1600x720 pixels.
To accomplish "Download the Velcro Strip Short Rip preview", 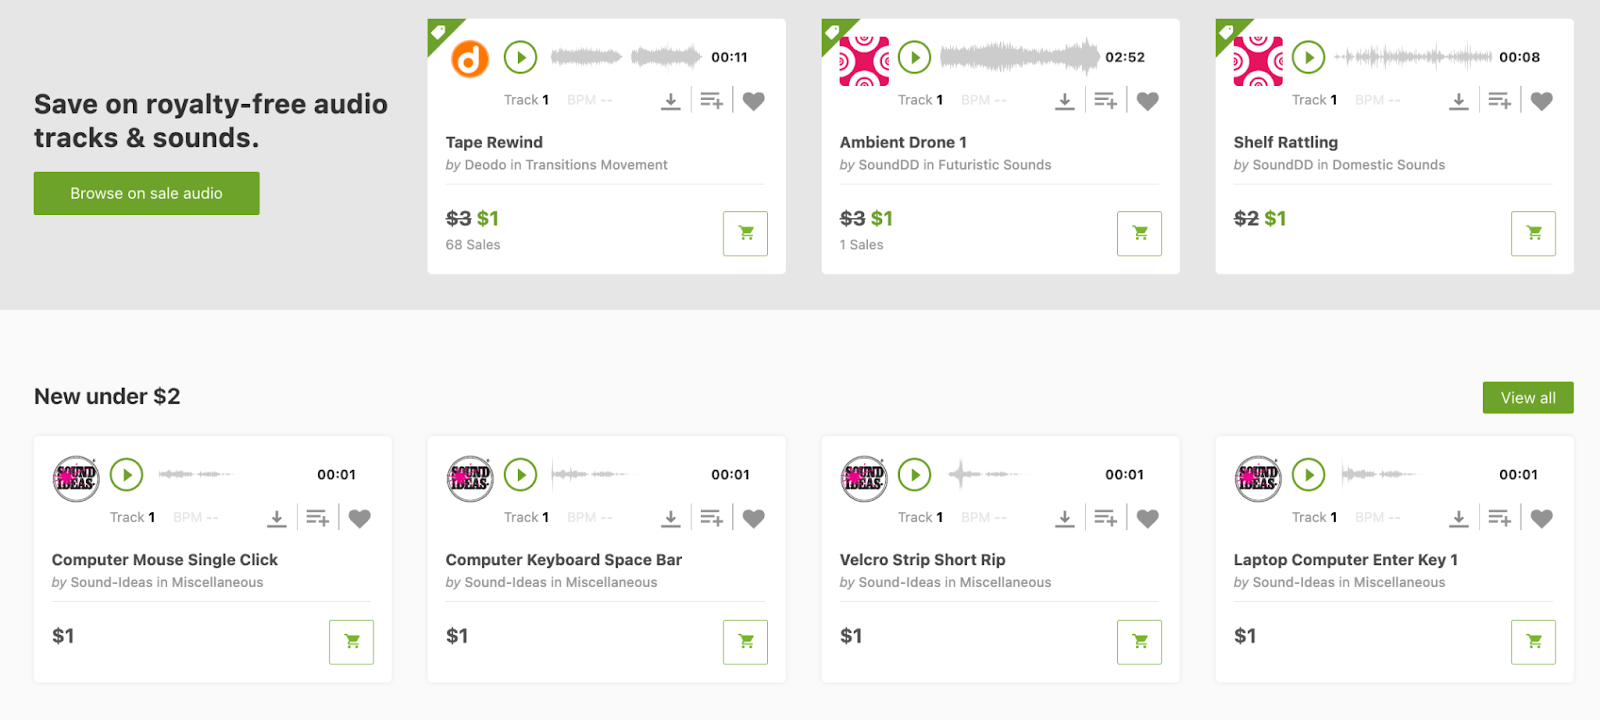I will tap(1065, 518).
